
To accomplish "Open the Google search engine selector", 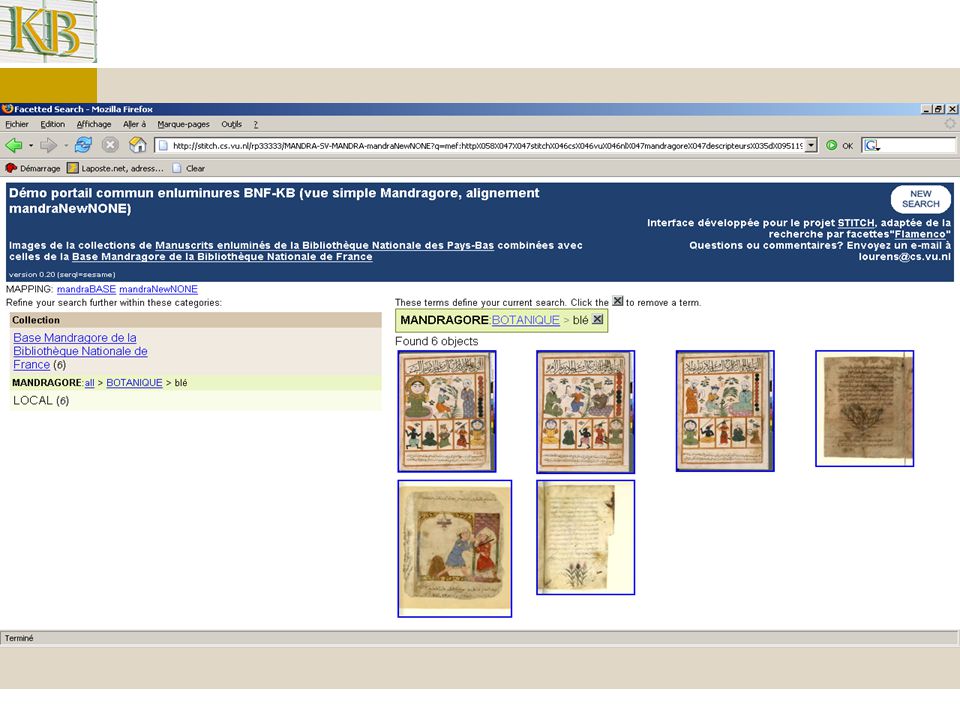I will coord(872,146).
